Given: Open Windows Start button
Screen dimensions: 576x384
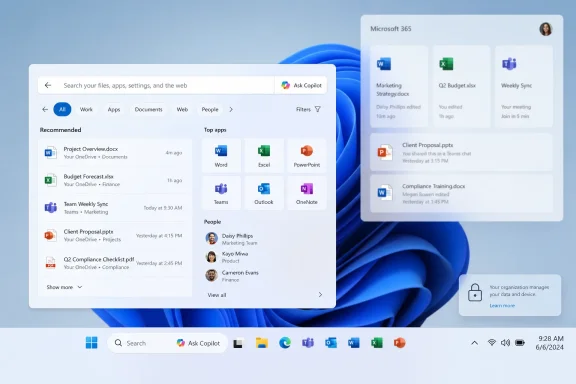Looking at the screenshot, I should (x=91, y=343).
